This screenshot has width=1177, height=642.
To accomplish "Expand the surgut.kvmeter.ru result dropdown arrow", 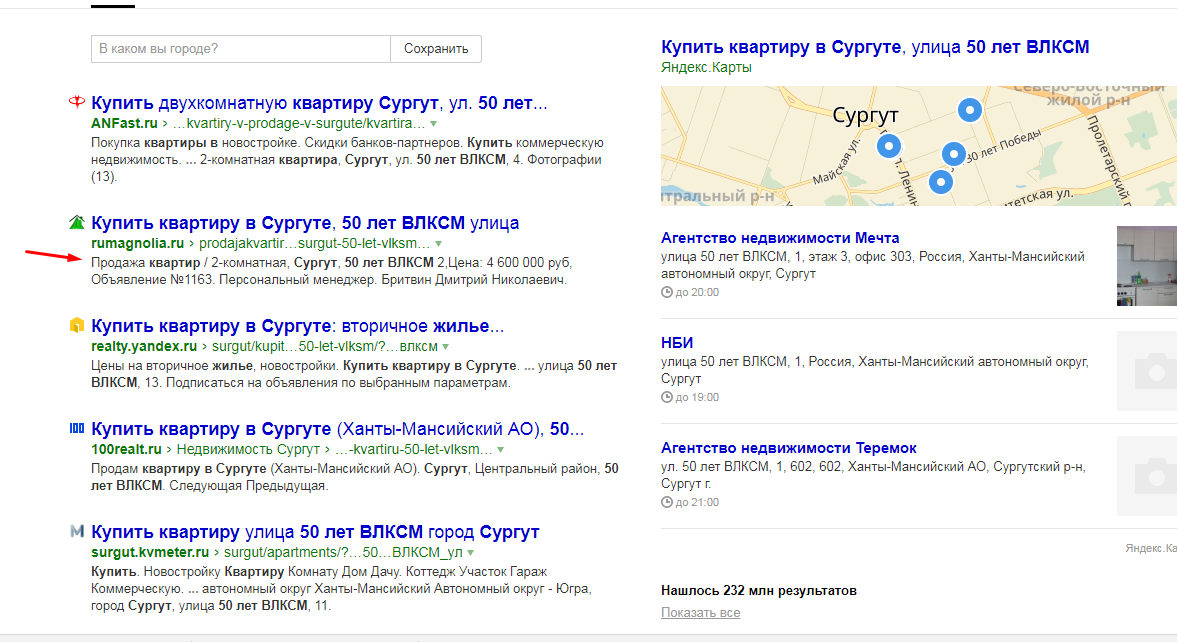I will (x=471, y=553).
